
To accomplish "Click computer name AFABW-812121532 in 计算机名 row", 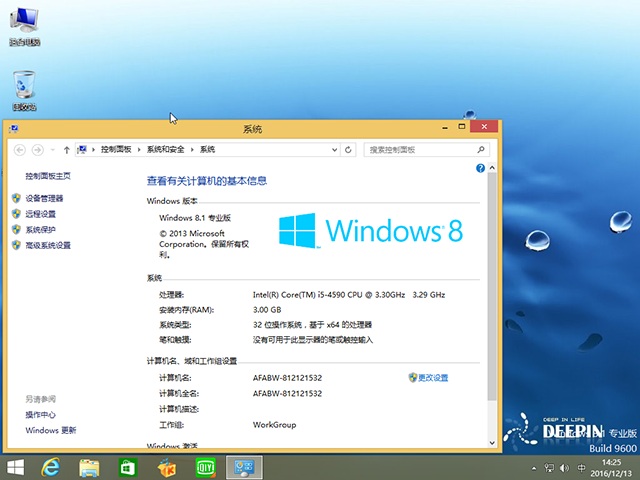I will (x=287, y=378).
